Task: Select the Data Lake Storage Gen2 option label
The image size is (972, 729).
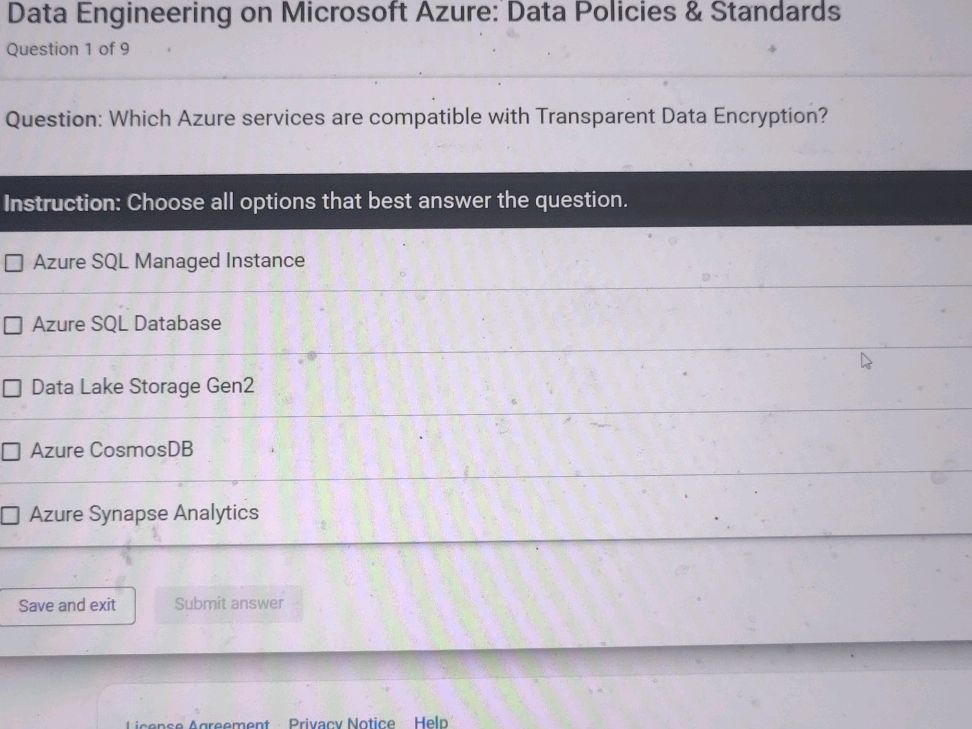Action: coord(142,386)
